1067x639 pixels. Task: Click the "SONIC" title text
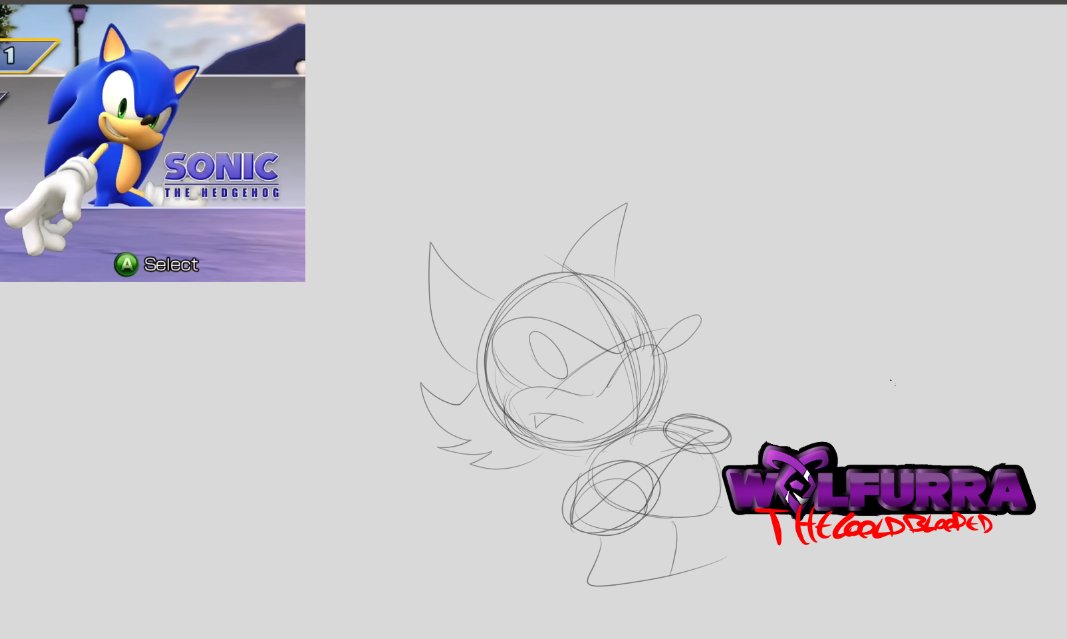(222, 167)
